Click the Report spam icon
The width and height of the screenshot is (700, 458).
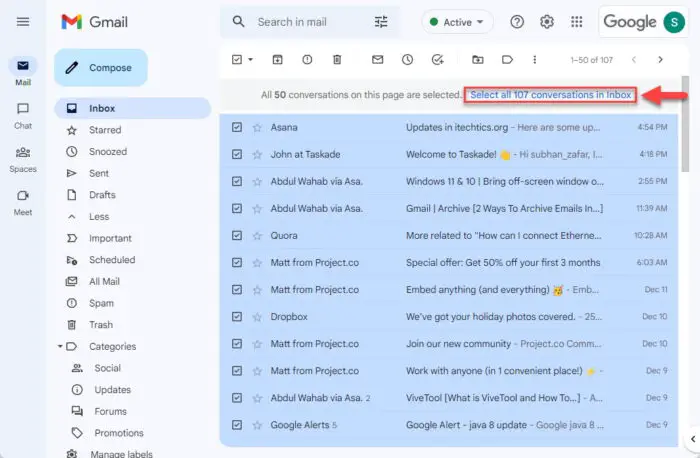(307, 60)
